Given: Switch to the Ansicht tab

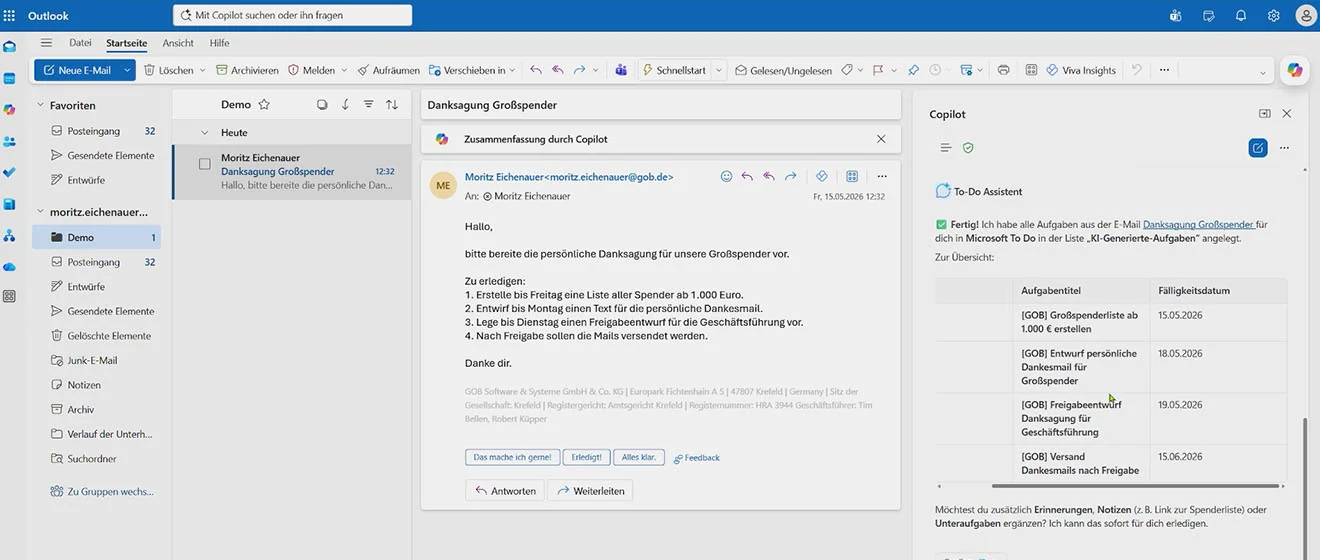Looking at the screenshot, I should point(178,43).
